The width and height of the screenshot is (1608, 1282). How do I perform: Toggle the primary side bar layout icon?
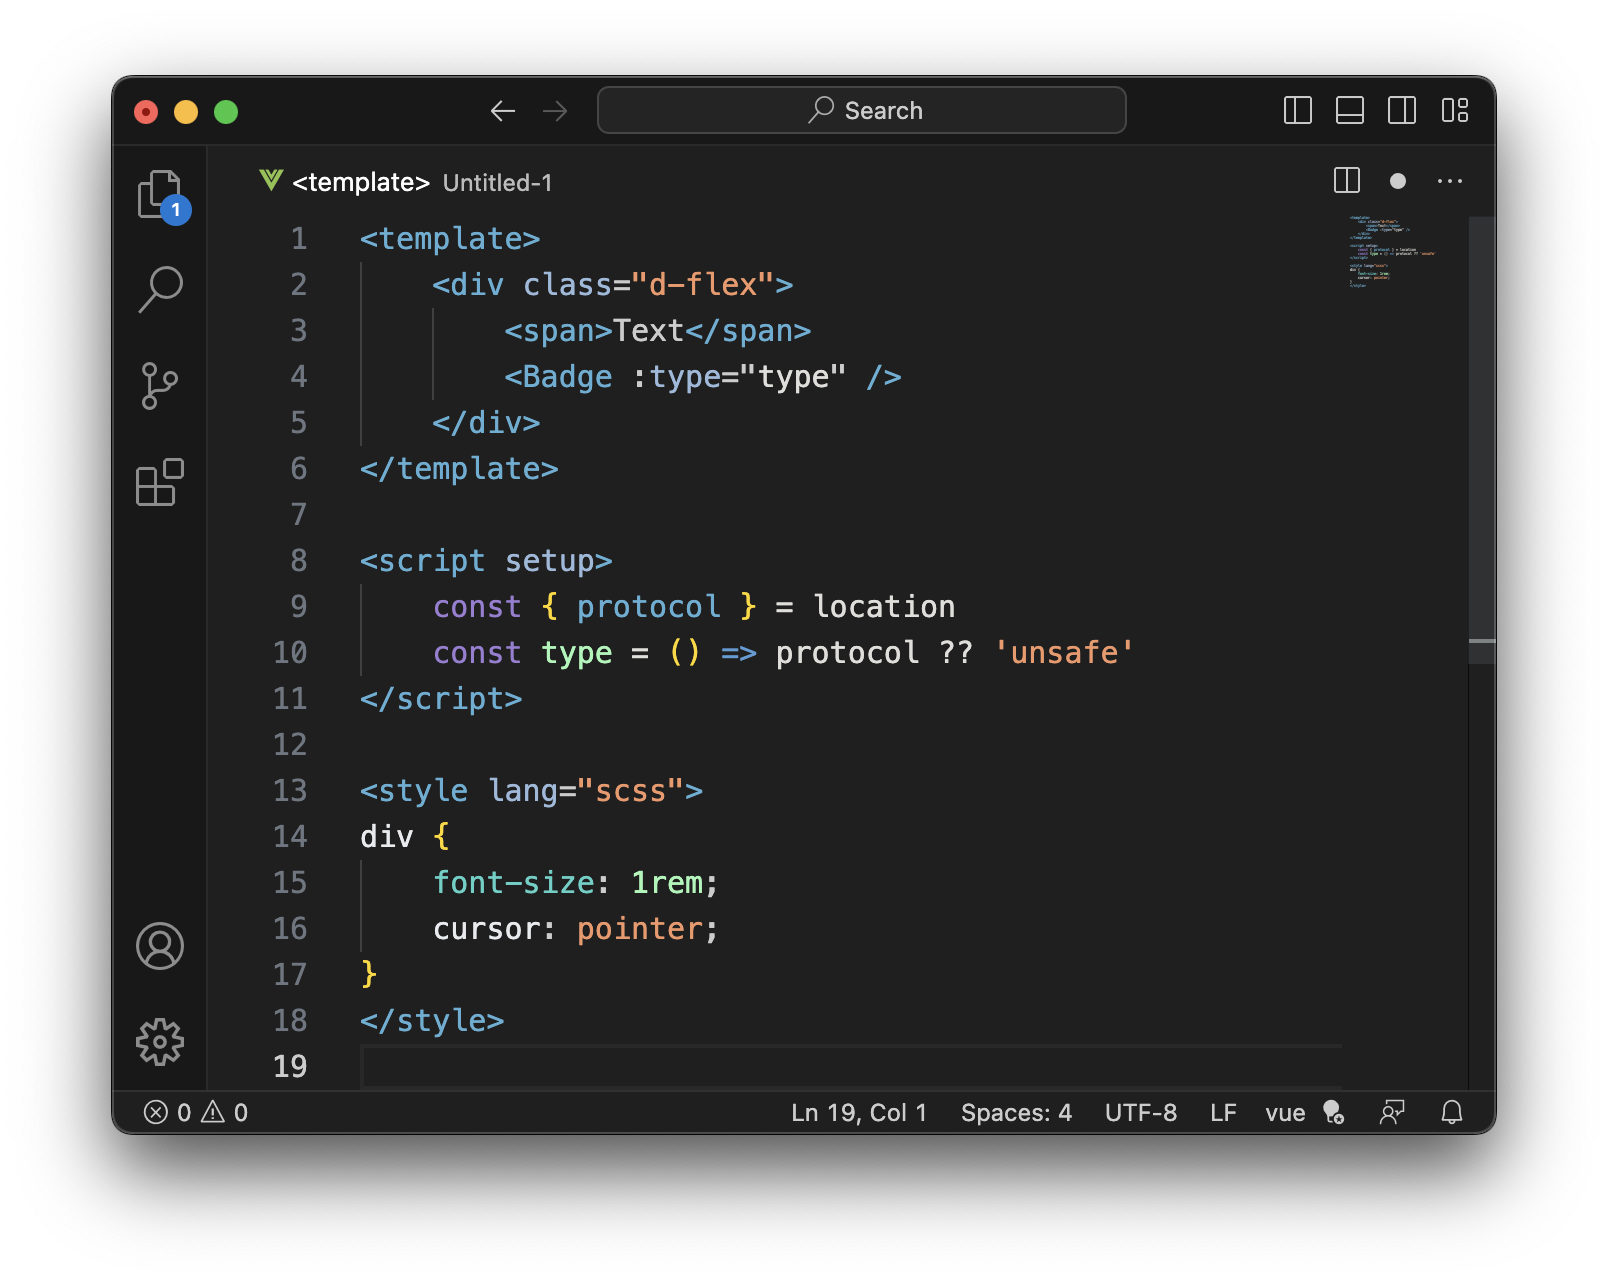pos(1298,110)
